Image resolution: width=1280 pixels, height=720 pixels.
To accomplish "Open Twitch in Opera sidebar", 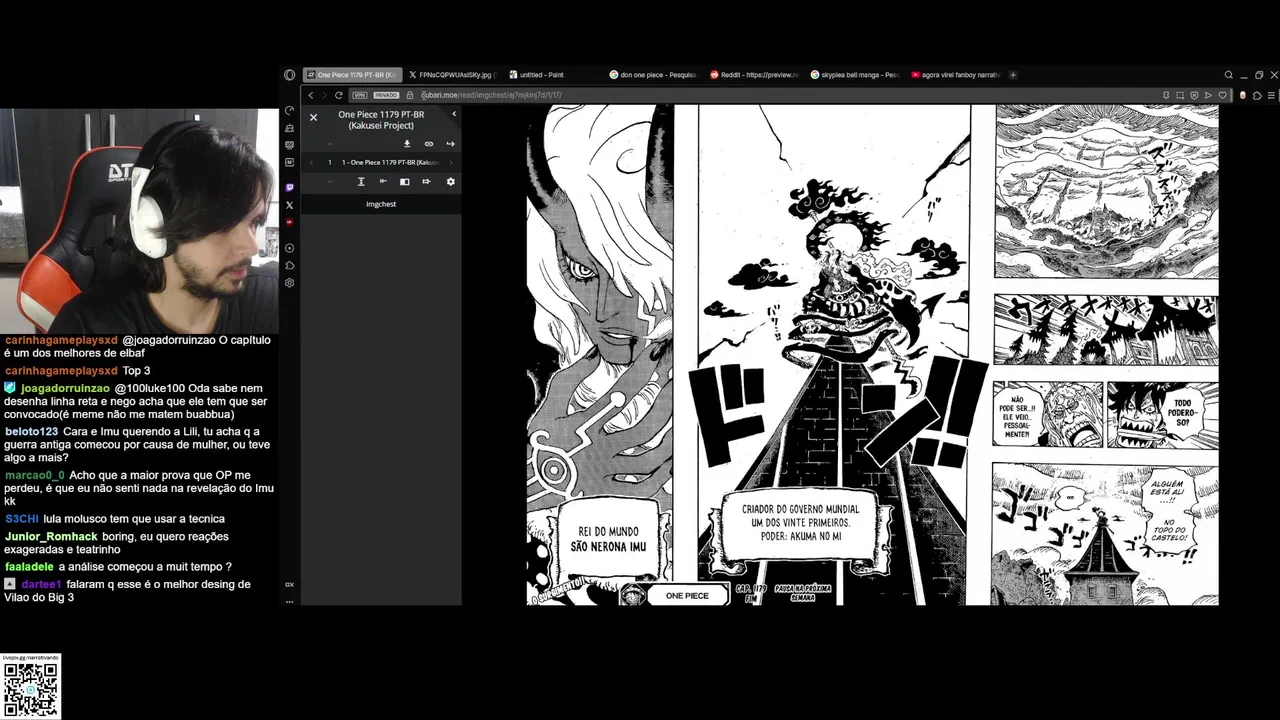I will click(x=290, y=187).
